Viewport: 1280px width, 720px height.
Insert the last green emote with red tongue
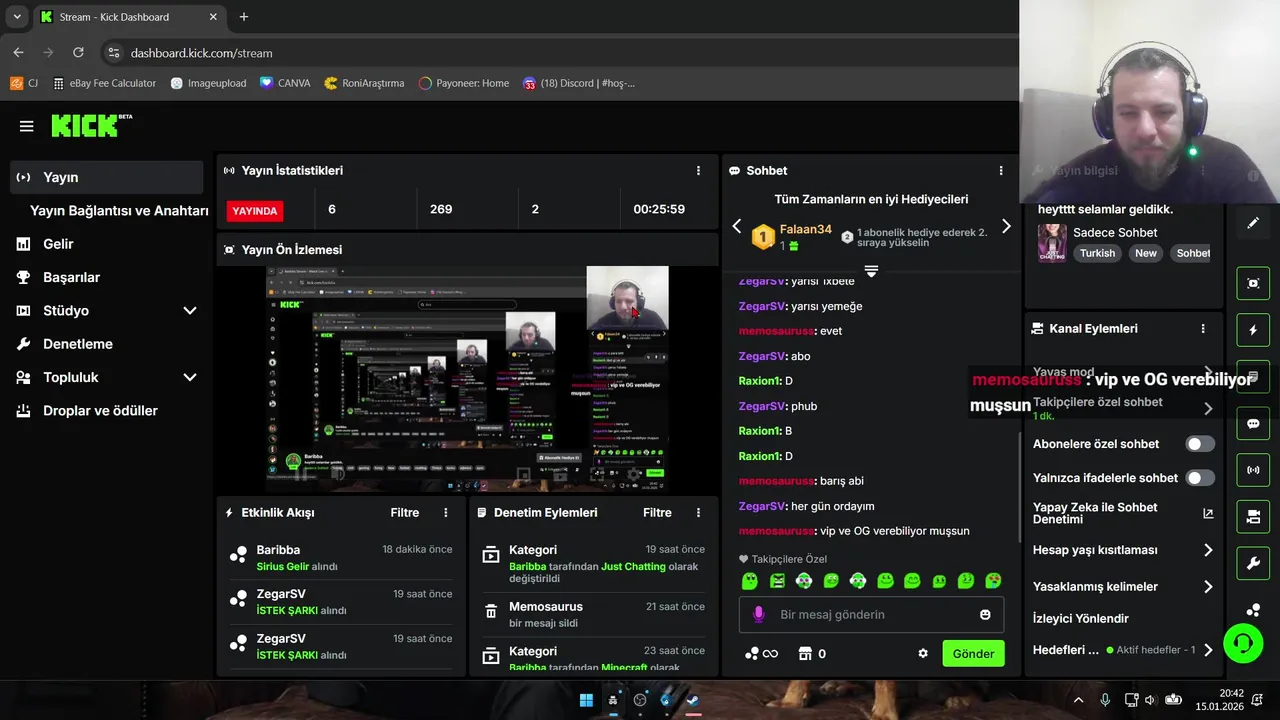click(993, 581)
